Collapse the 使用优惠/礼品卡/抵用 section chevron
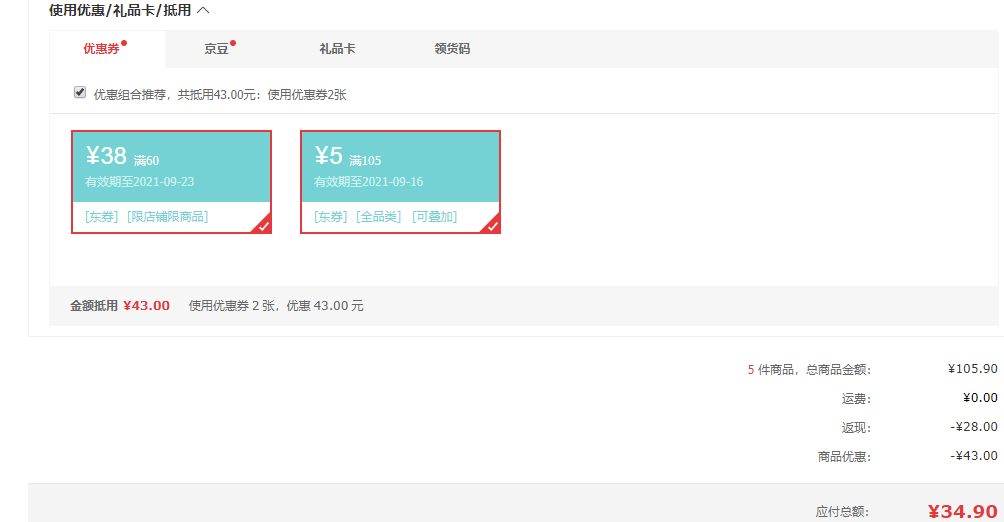The height and width of the screenshot is (522, 1004). 203,10
